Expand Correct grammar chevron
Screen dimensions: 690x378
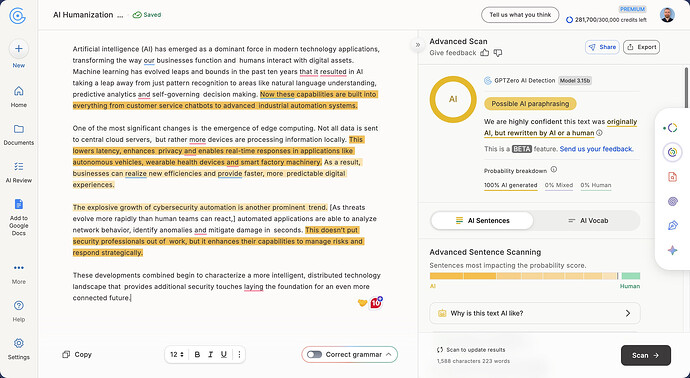389,354
